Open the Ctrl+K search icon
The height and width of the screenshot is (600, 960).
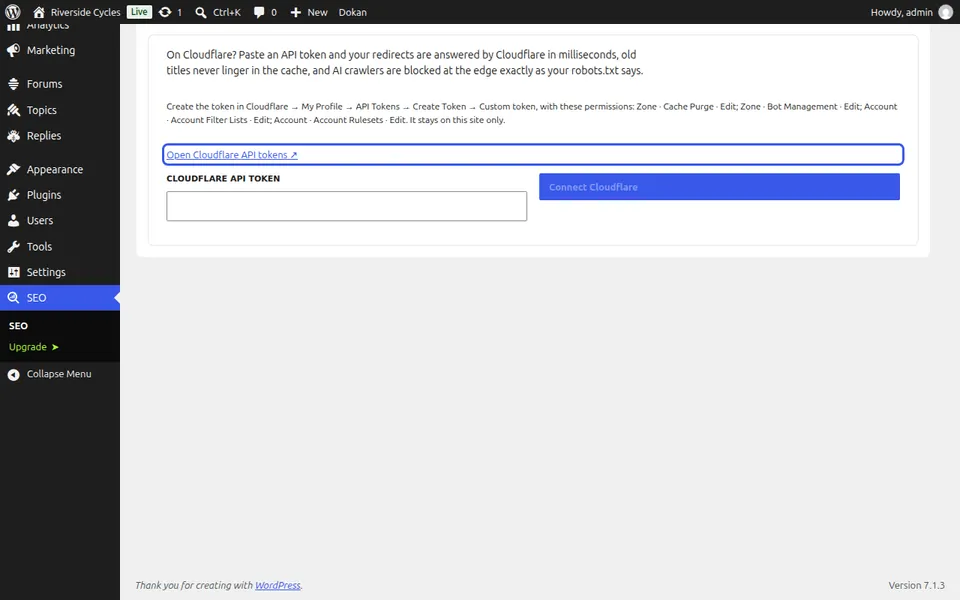click(201, 12)
